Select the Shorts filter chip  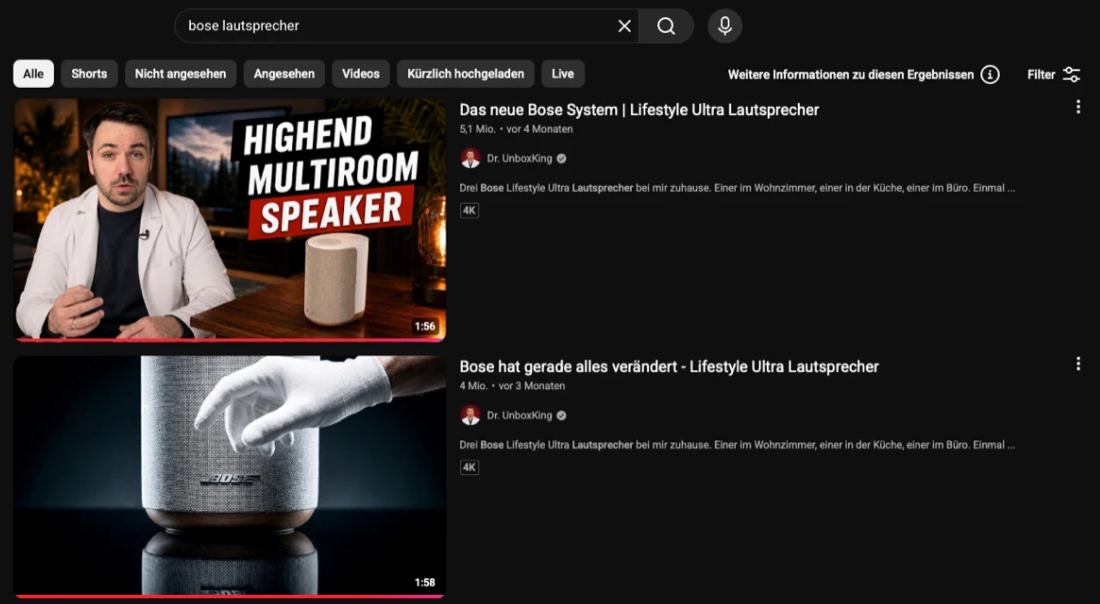click(x=89, y=74)
